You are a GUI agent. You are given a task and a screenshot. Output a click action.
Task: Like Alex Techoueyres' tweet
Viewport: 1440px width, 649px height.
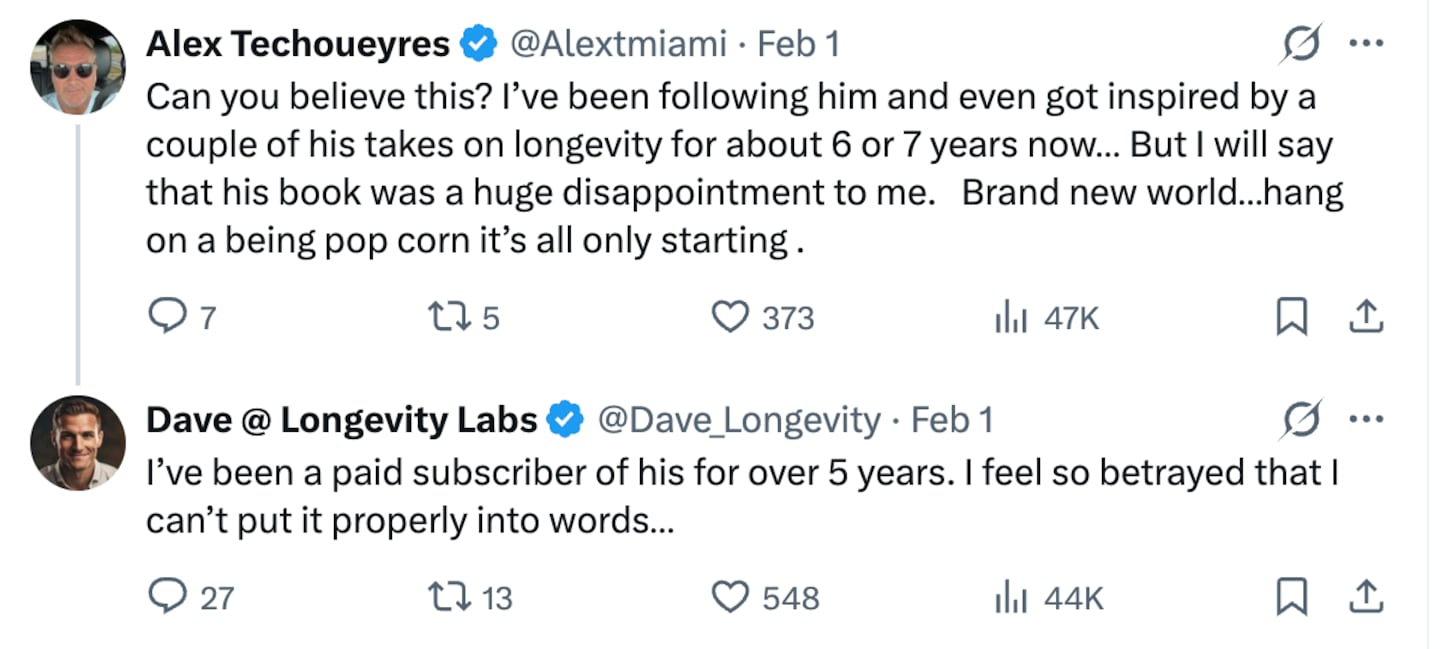(729, 317)
